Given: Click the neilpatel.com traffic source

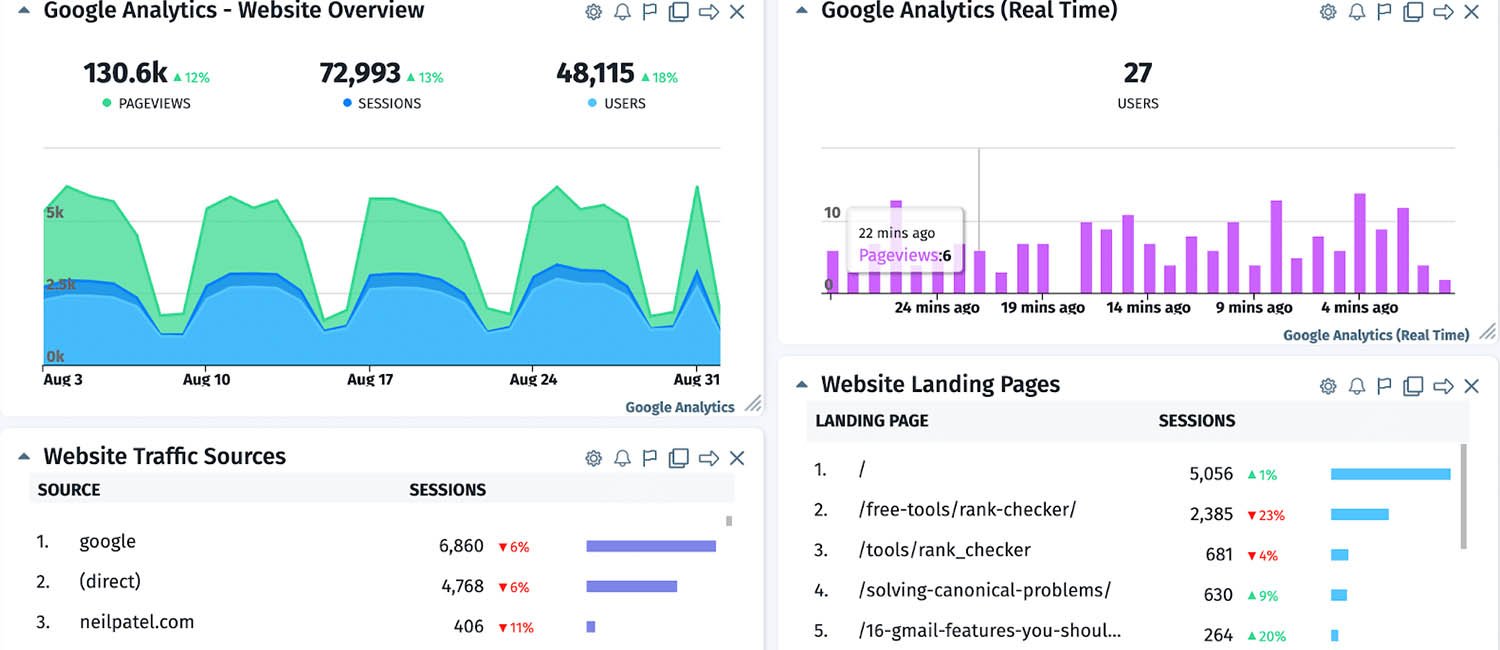Looking at the screenshot, I should point(136,622).
